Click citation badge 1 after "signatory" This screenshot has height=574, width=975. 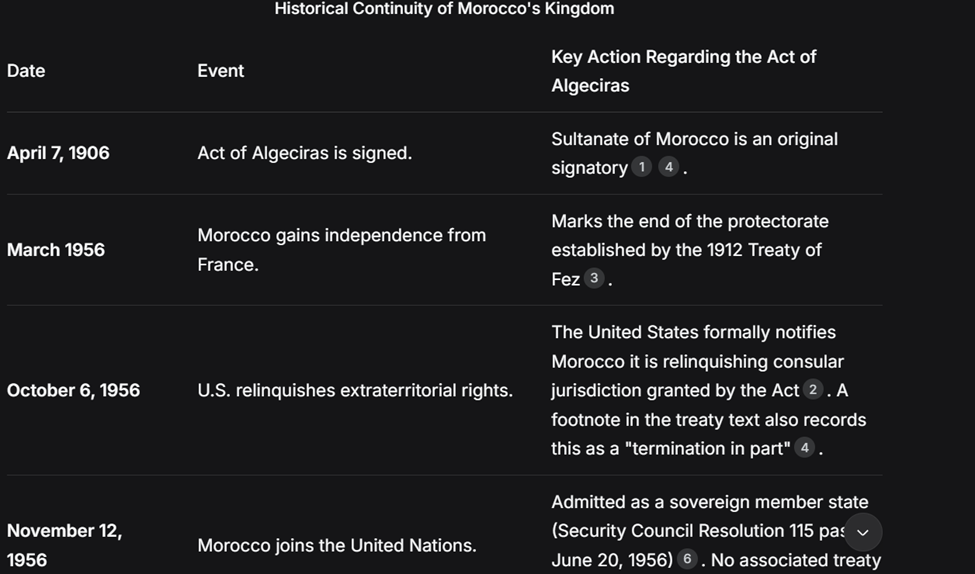pos(642,167)
